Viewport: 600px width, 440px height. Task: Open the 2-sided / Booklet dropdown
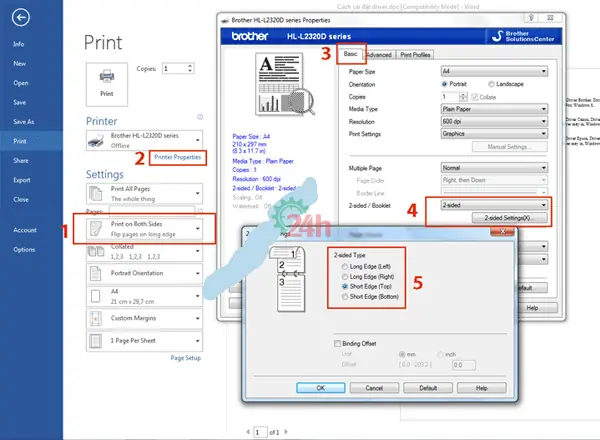pyautogui.click(x=494, y=205)
